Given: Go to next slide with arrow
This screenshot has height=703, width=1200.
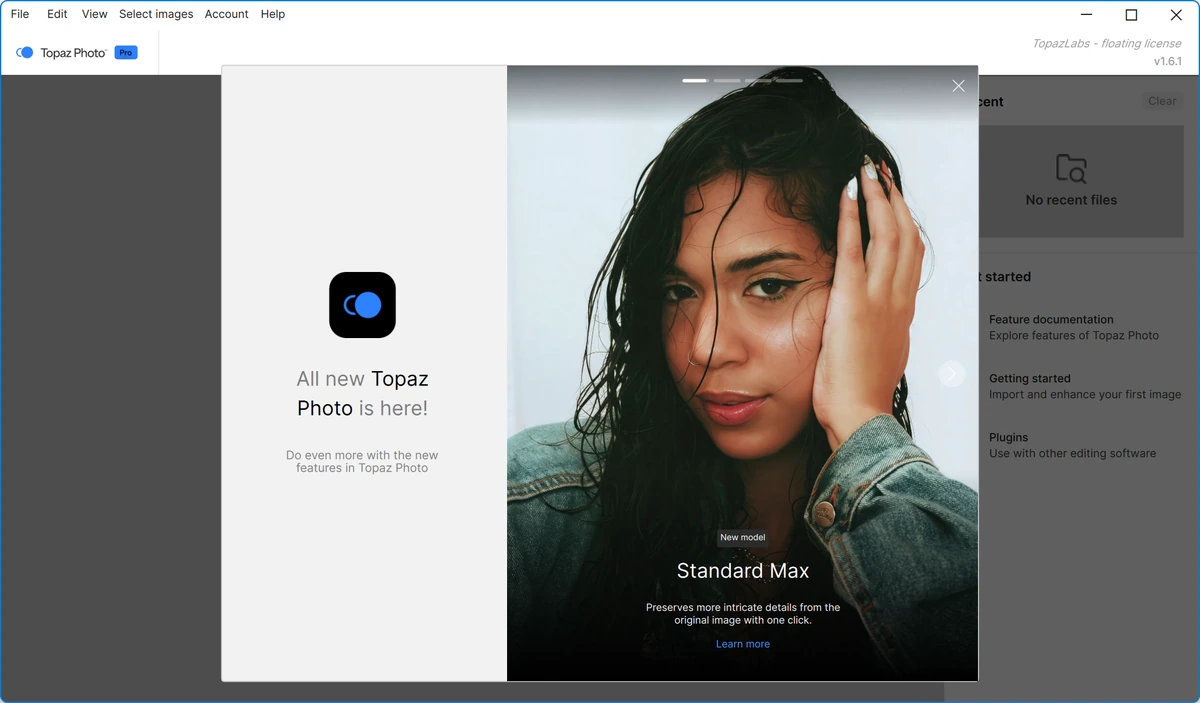Looking at the screenshot, I should [x=951, y=373].
